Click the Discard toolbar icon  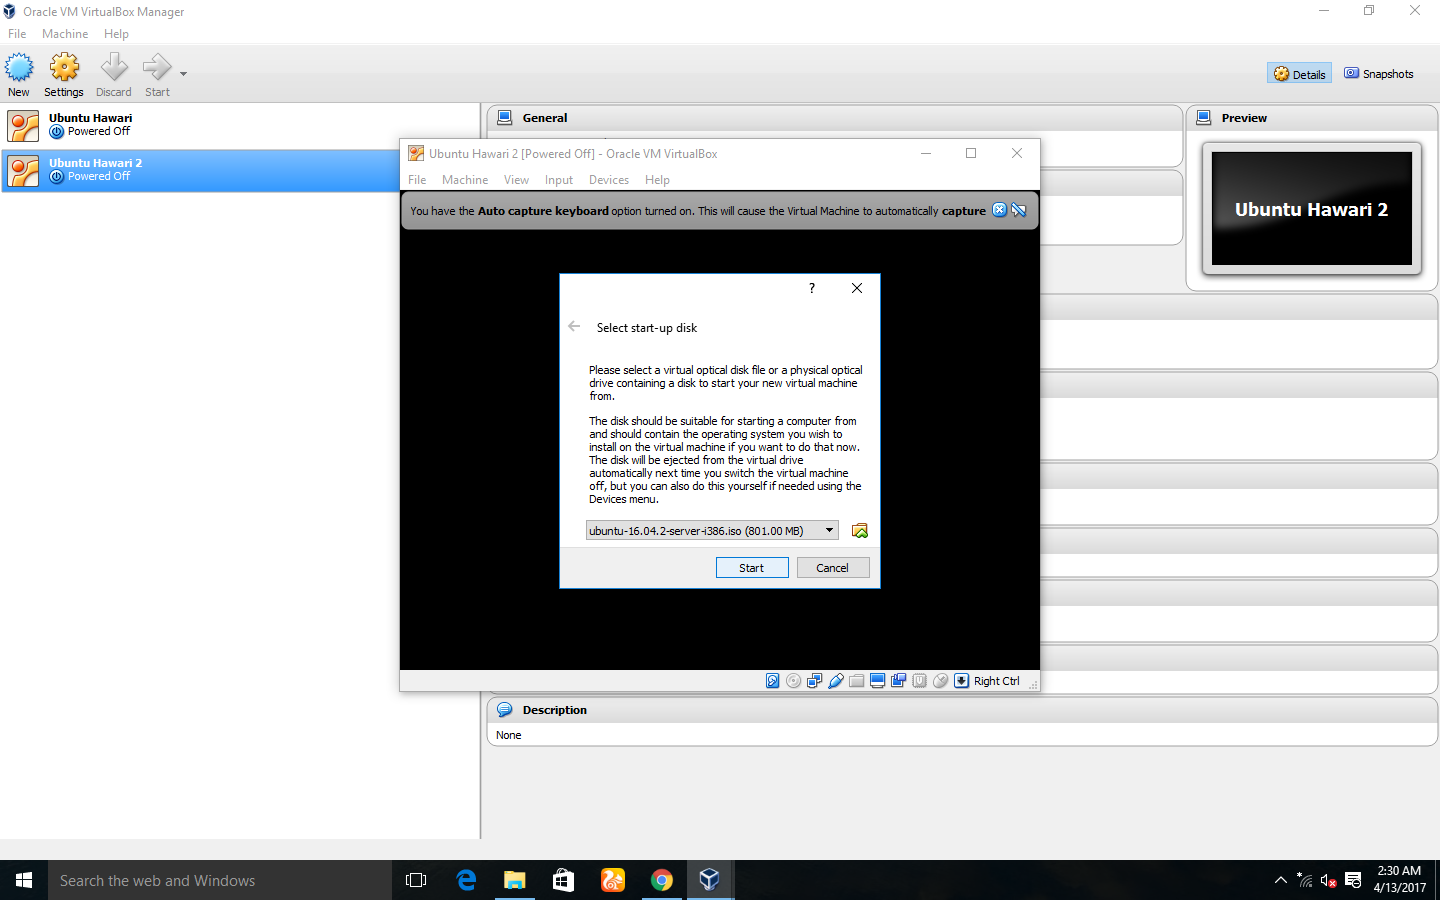[114, 75]
